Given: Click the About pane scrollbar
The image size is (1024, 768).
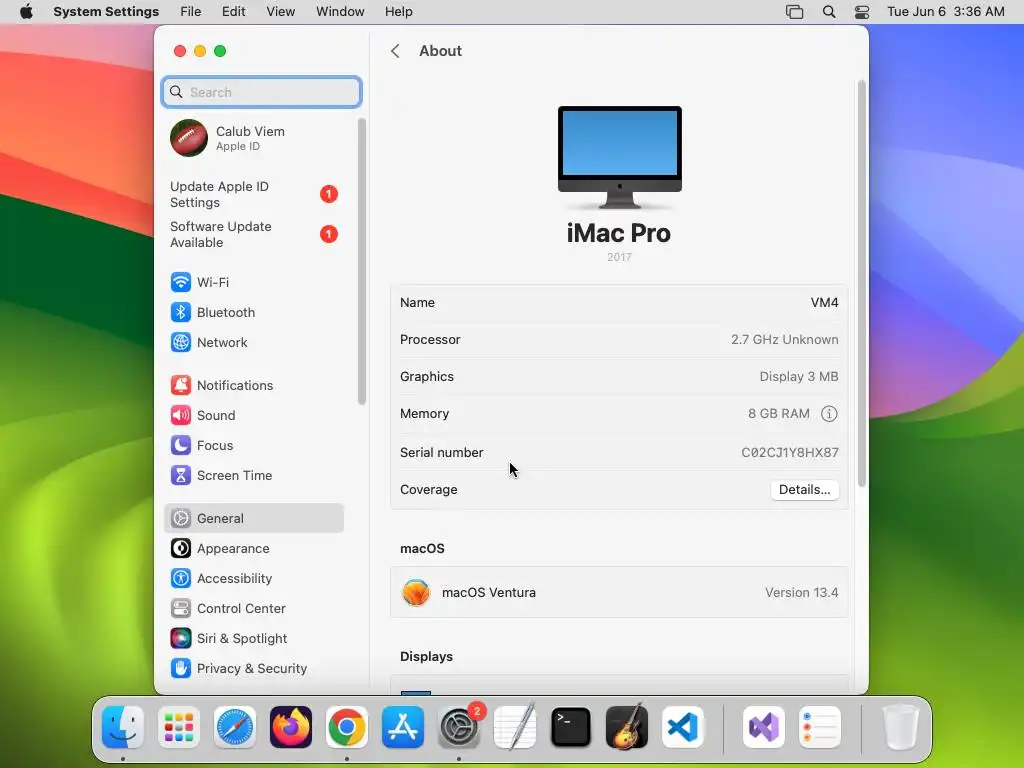Looking at the screenshot, I should [861, 283].
